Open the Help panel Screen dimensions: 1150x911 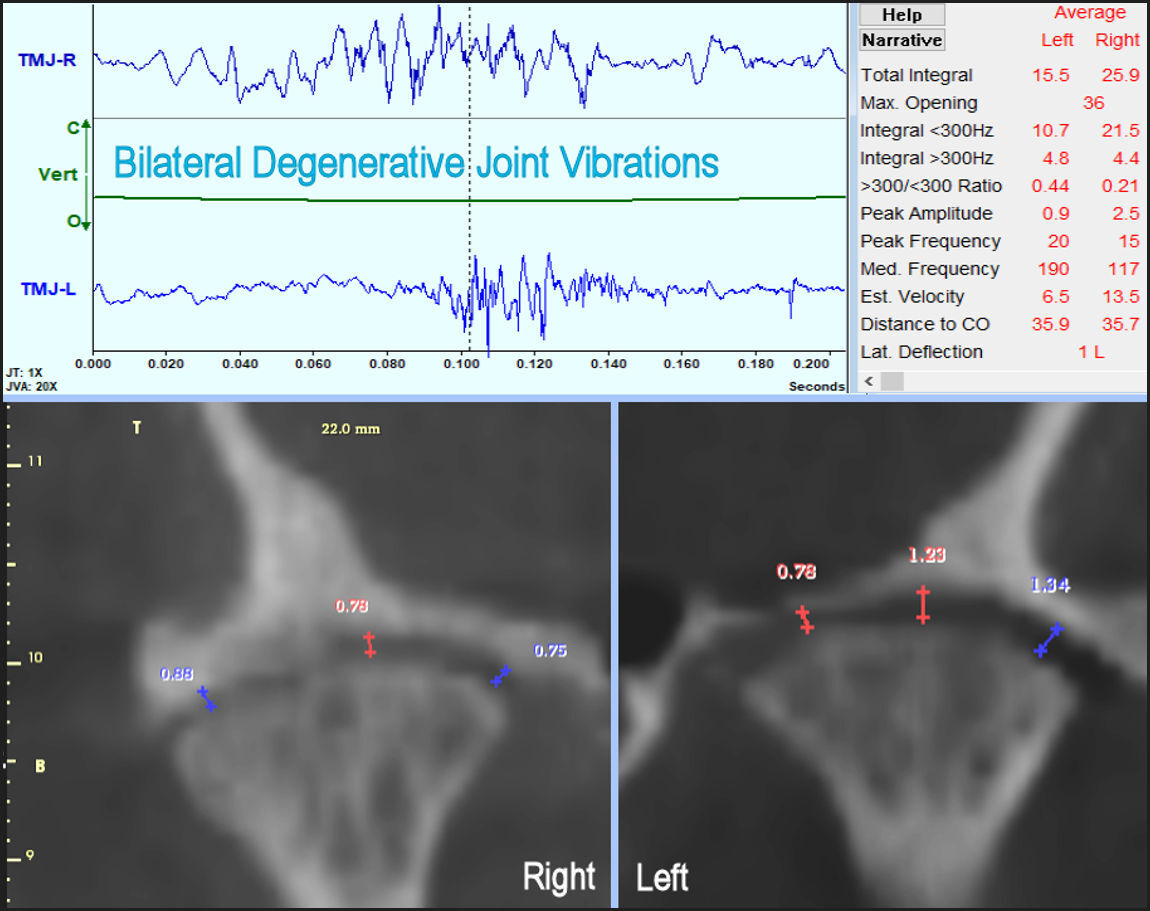pyautogui.click(x=901, y=14)
